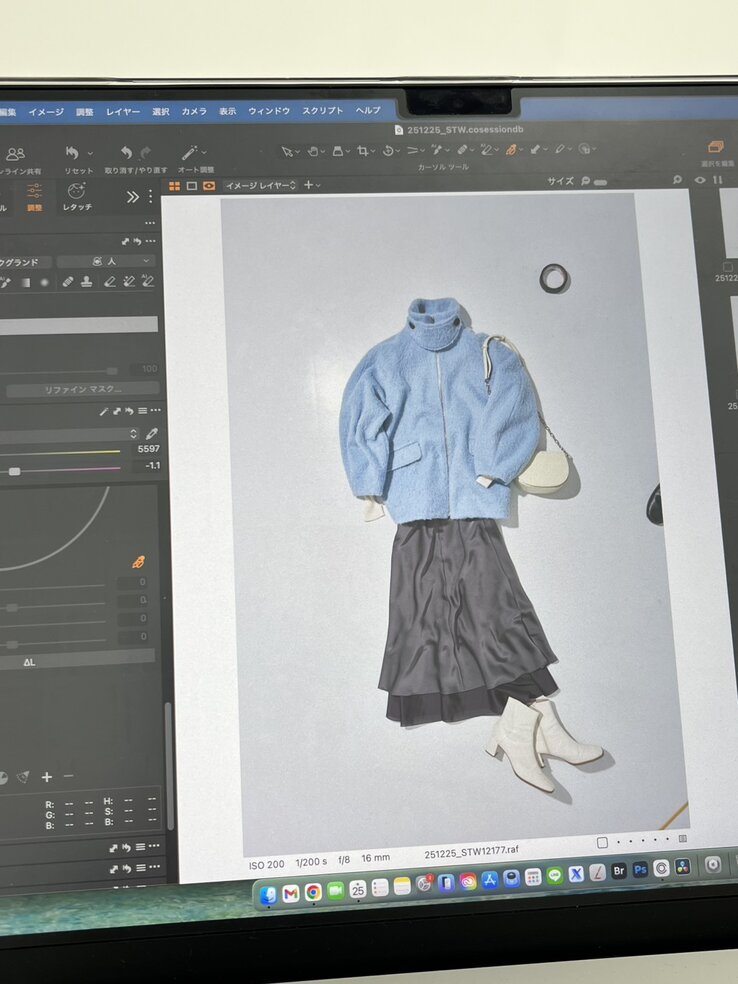
Task: Select the annotation pencil cursor tool
Action: pos(560,149)
